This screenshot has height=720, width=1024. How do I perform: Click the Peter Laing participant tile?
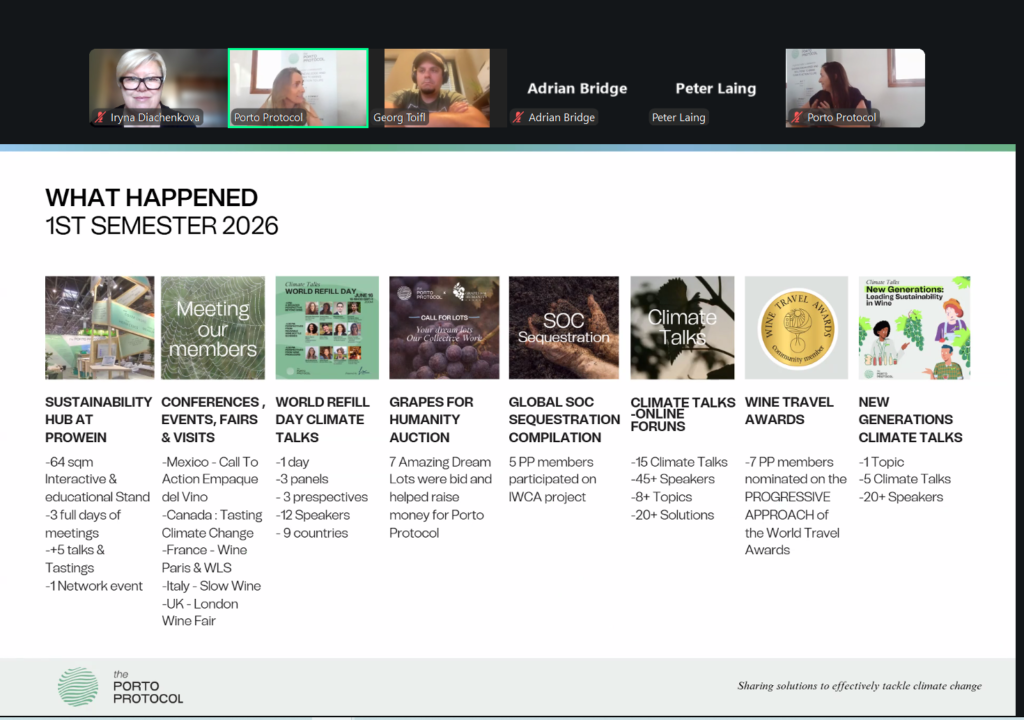[x=715, y=88]
